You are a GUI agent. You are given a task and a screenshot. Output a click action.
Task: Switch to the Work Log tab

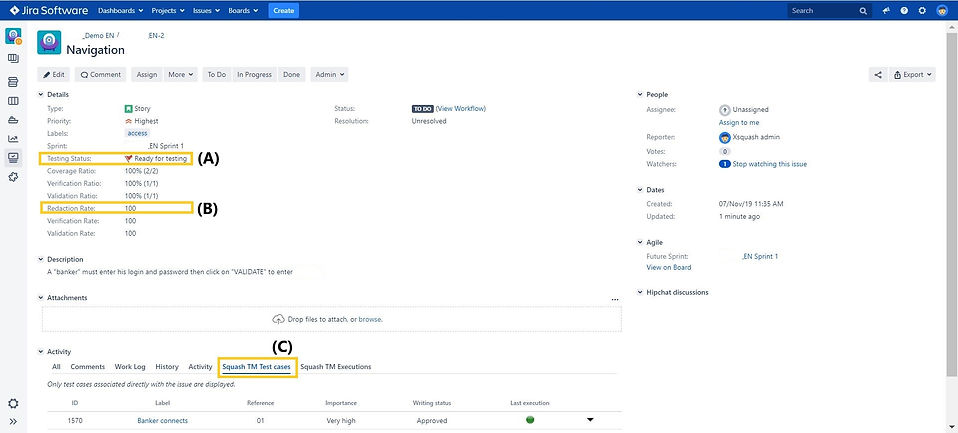[x=130, y=367]
